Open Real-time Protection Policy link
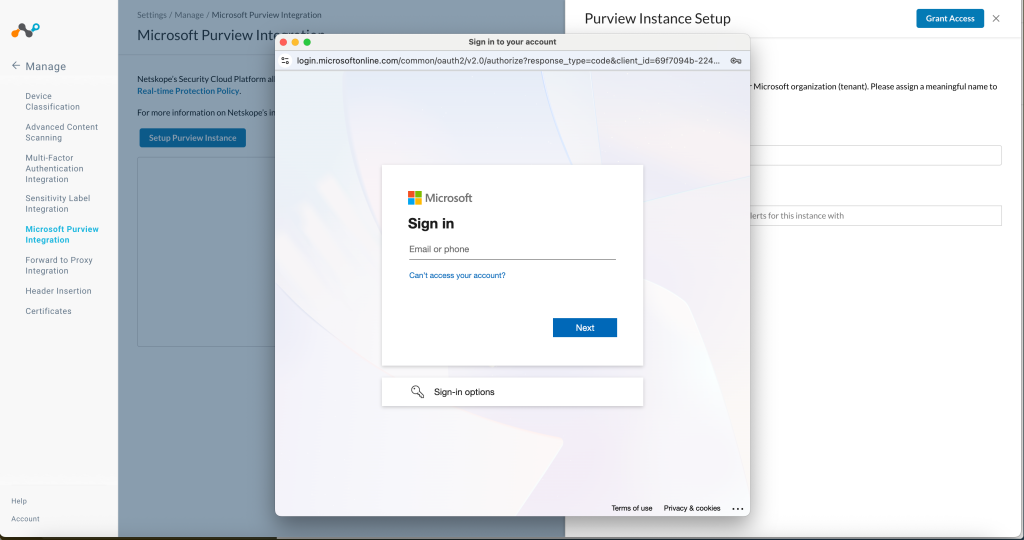Screen dimensions: 1024x540 click(x=188, y=91)
